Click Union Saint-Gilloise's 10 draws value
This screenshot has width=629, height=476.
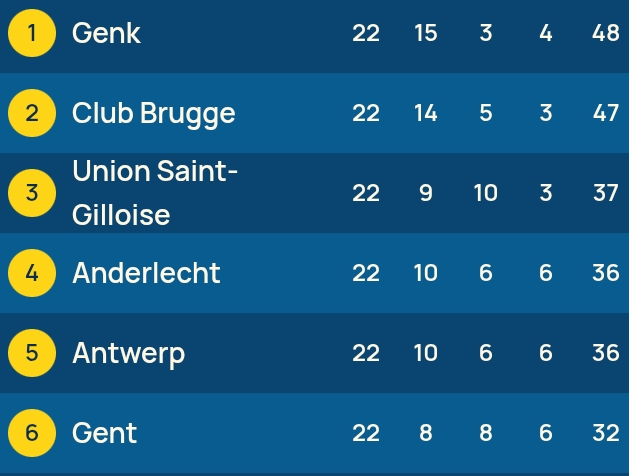click(x=486, y=193)
